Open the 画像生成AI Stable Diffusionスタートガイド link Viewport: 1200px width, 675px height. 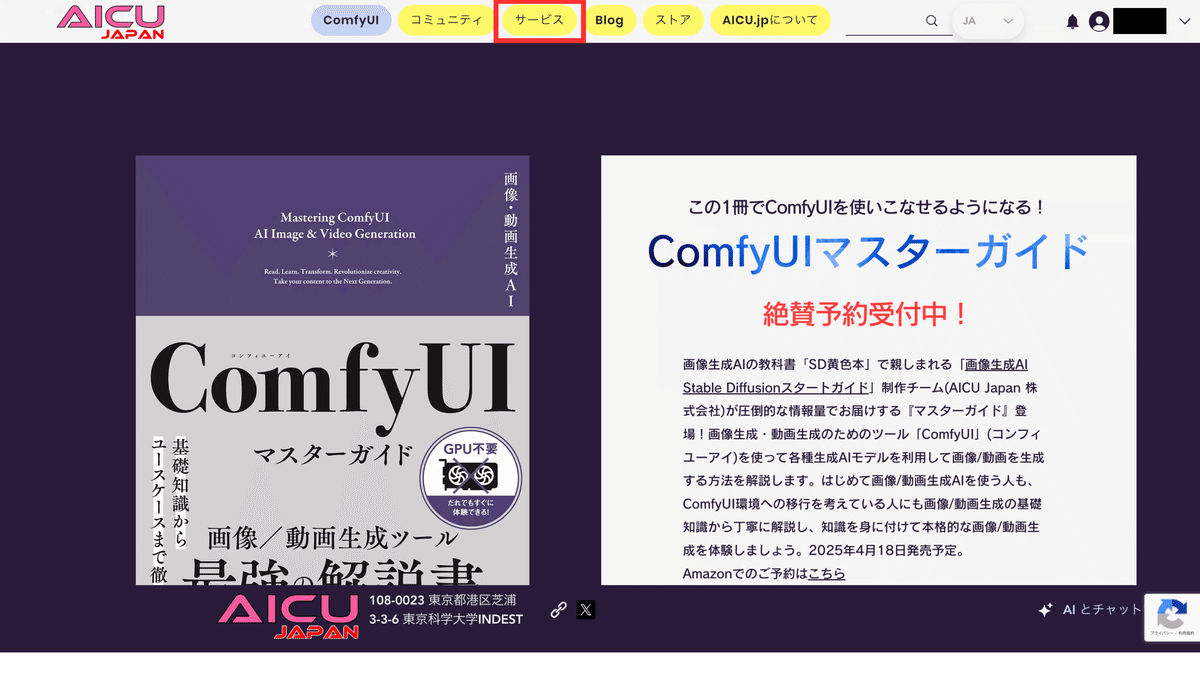[855, 376]
